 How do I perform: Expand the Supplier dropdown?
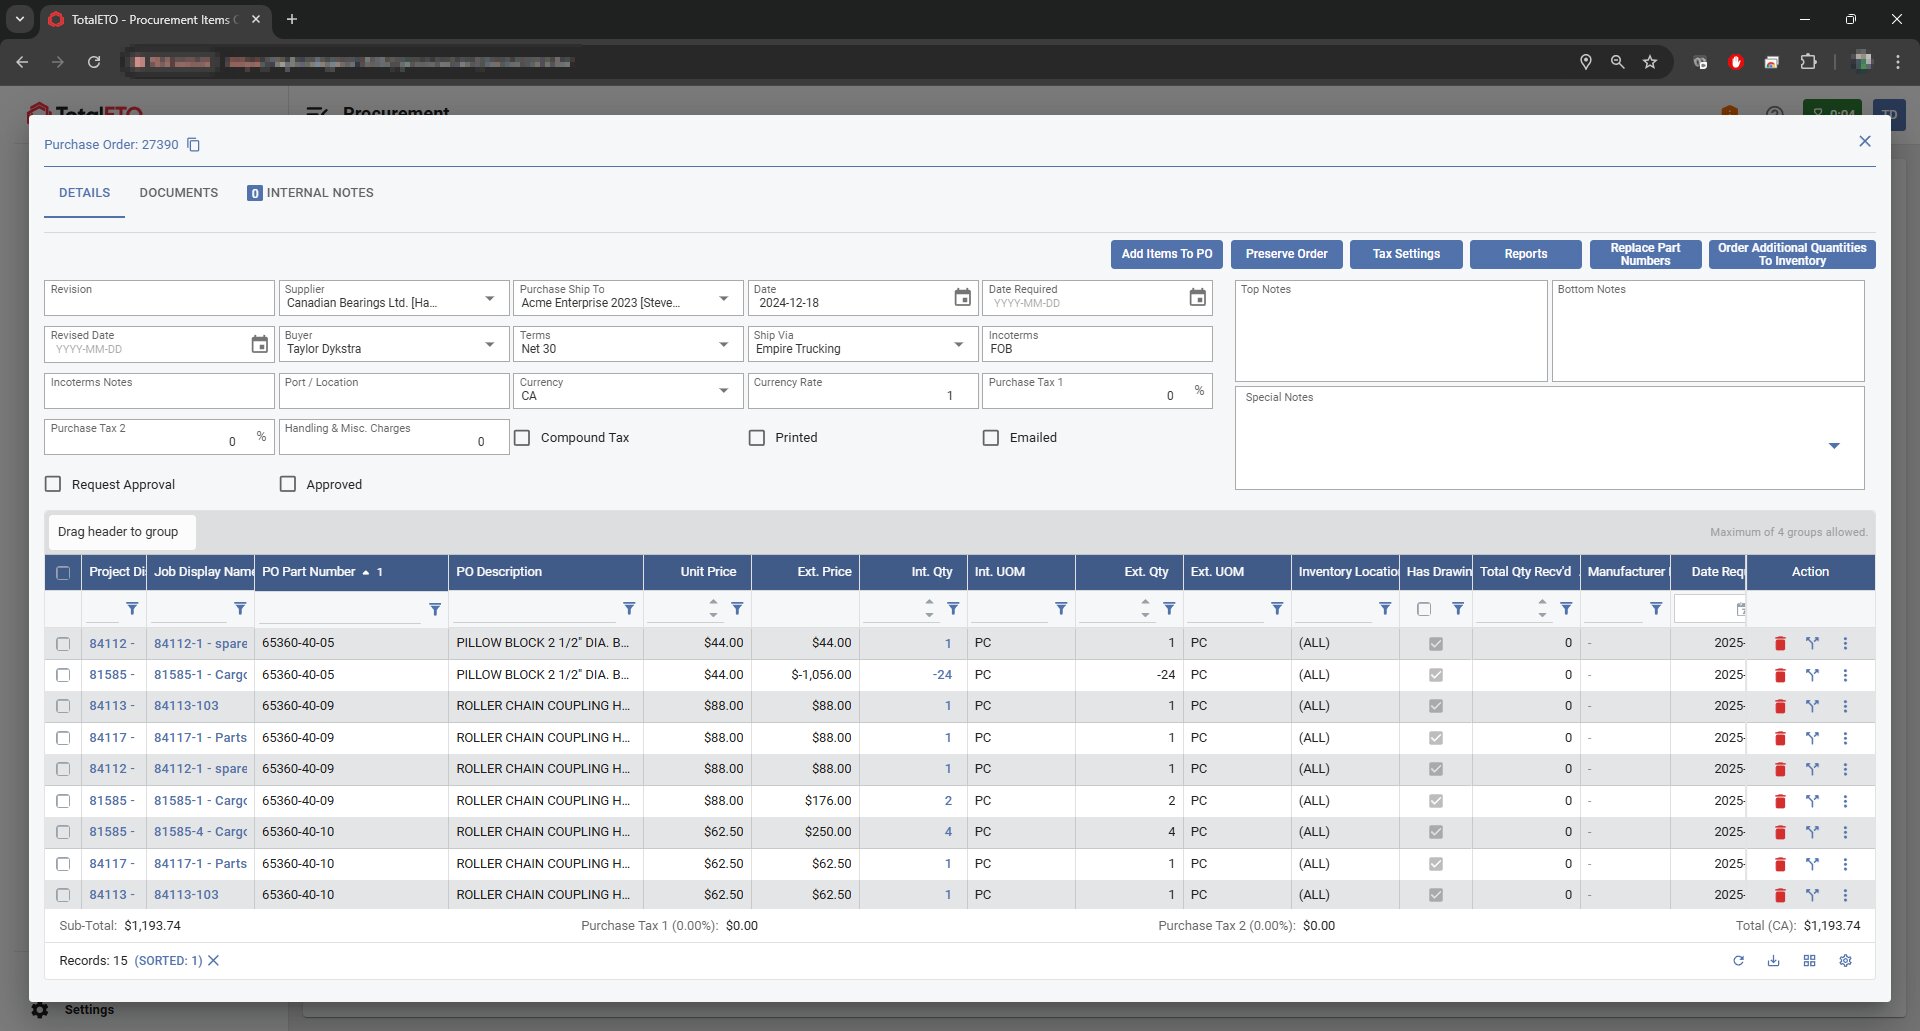coord(489,299)
